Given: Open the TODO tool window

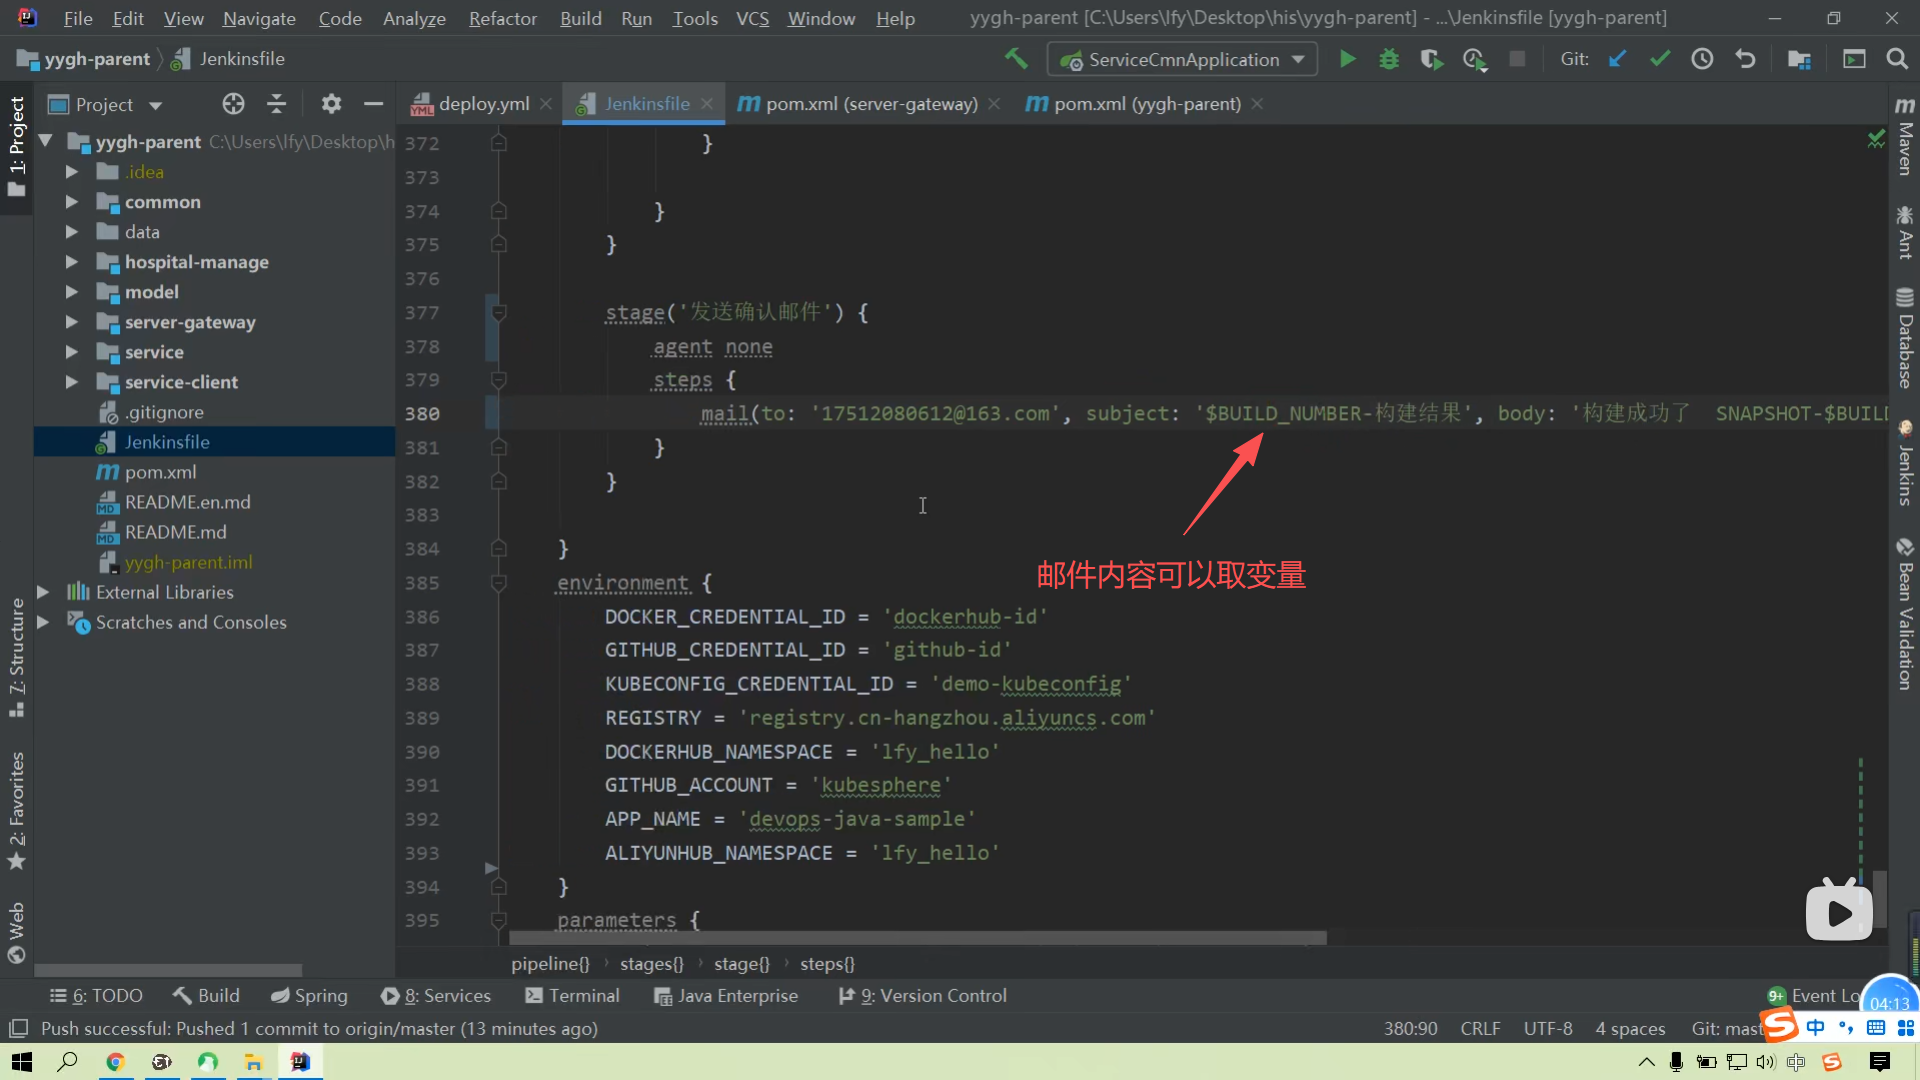Looking at the screenshot, I should click(96, 996).
